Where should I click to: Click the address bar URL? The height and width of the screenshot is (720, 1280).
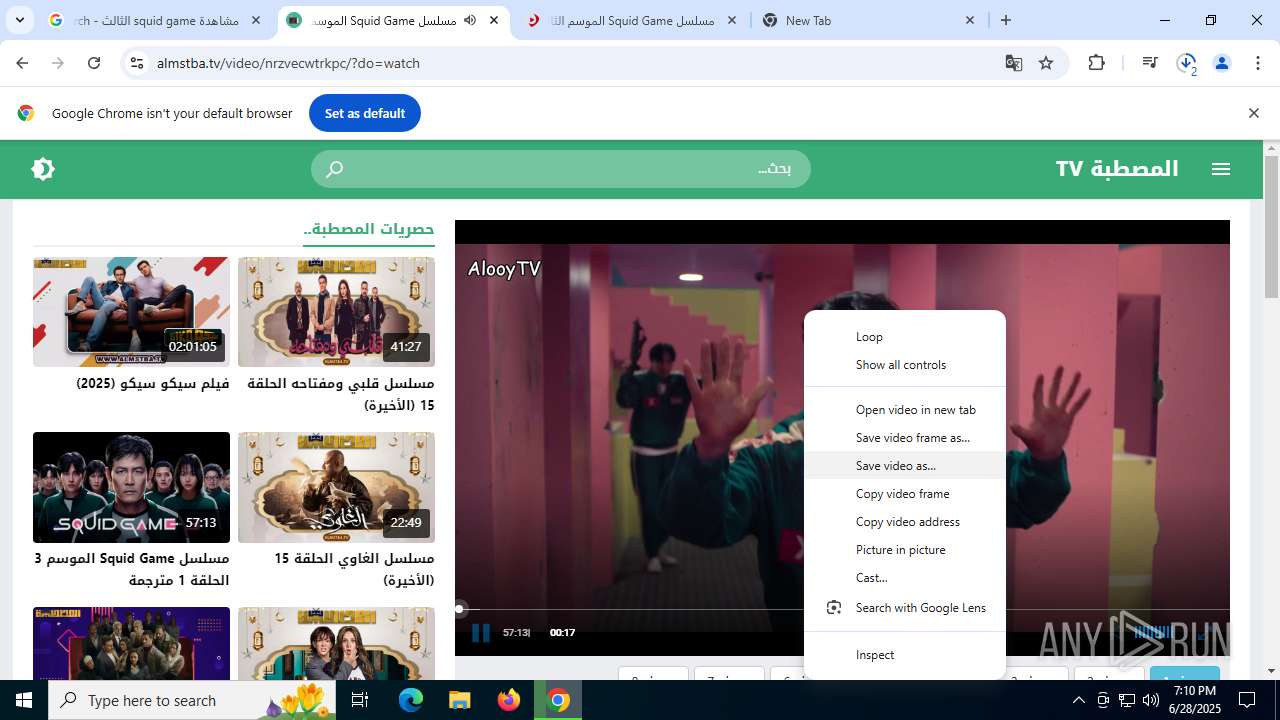click(288, 63)
